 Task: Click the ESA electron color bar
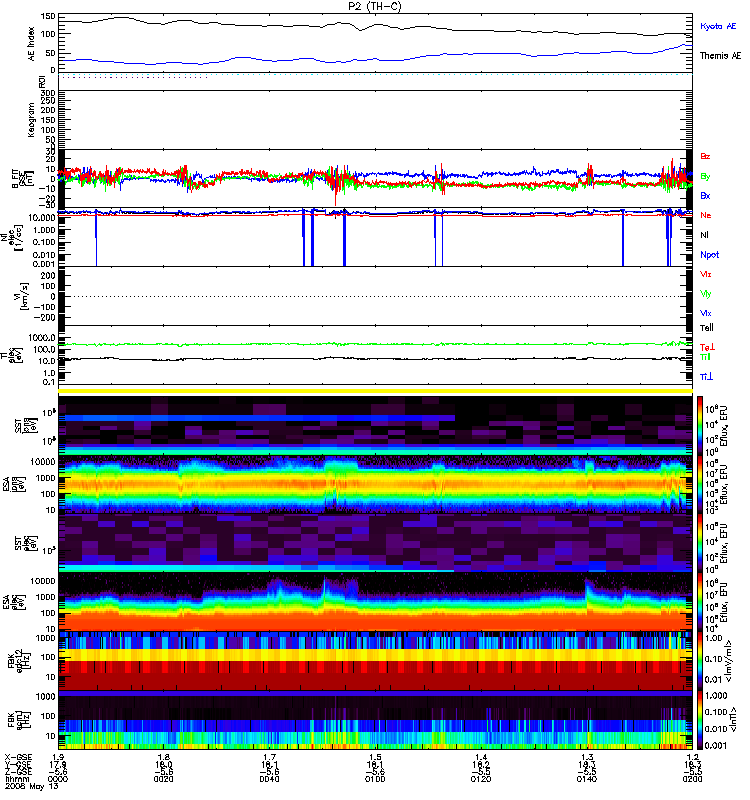700,601
